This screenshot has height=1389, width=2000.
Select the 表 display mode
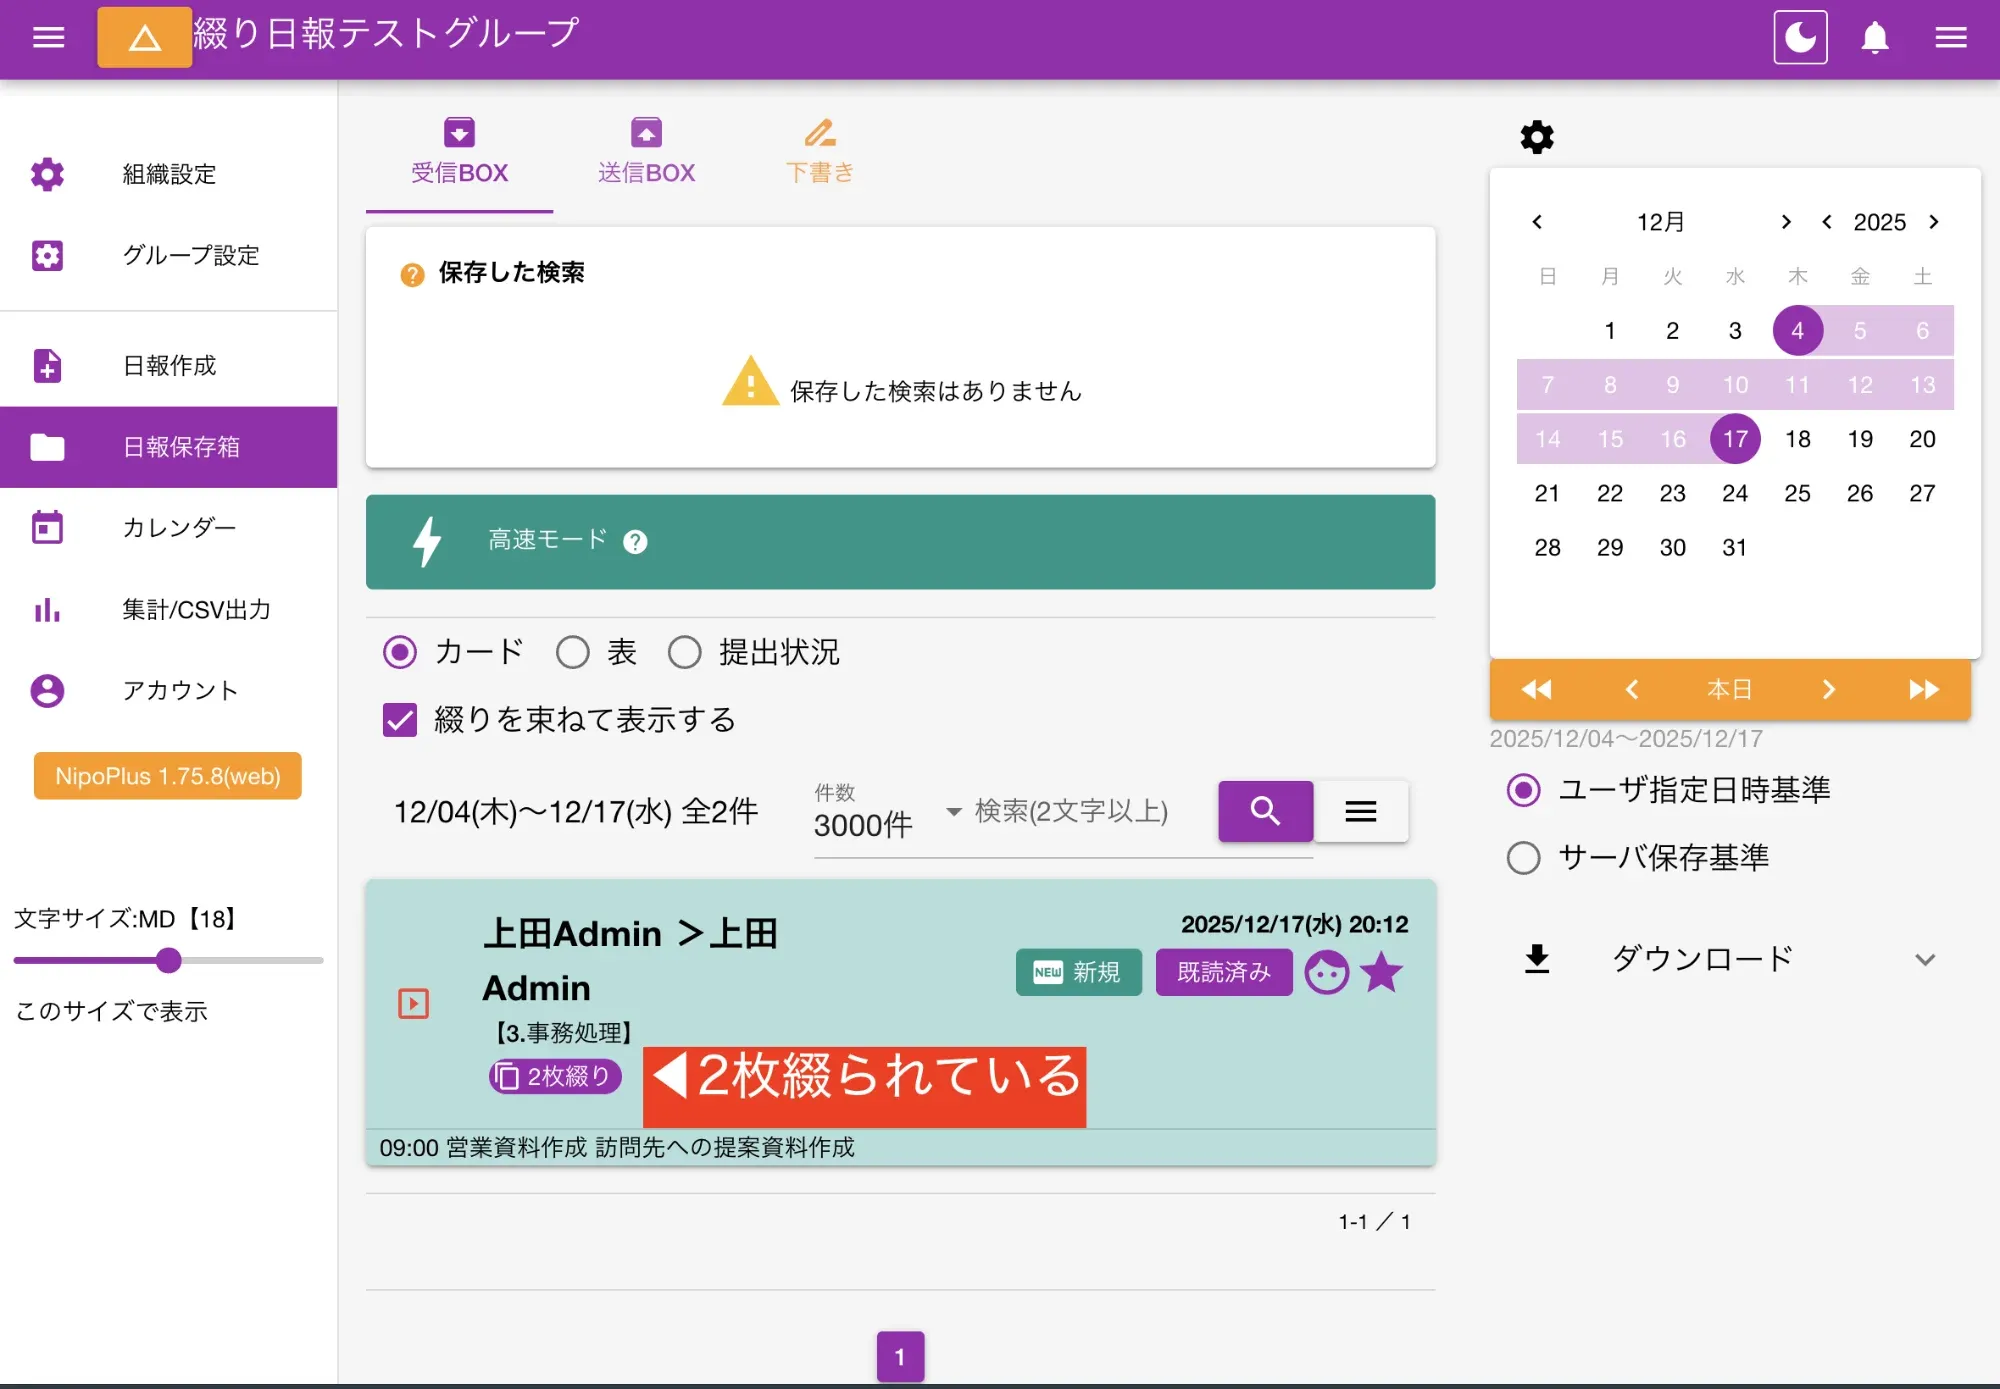[572, 652]
